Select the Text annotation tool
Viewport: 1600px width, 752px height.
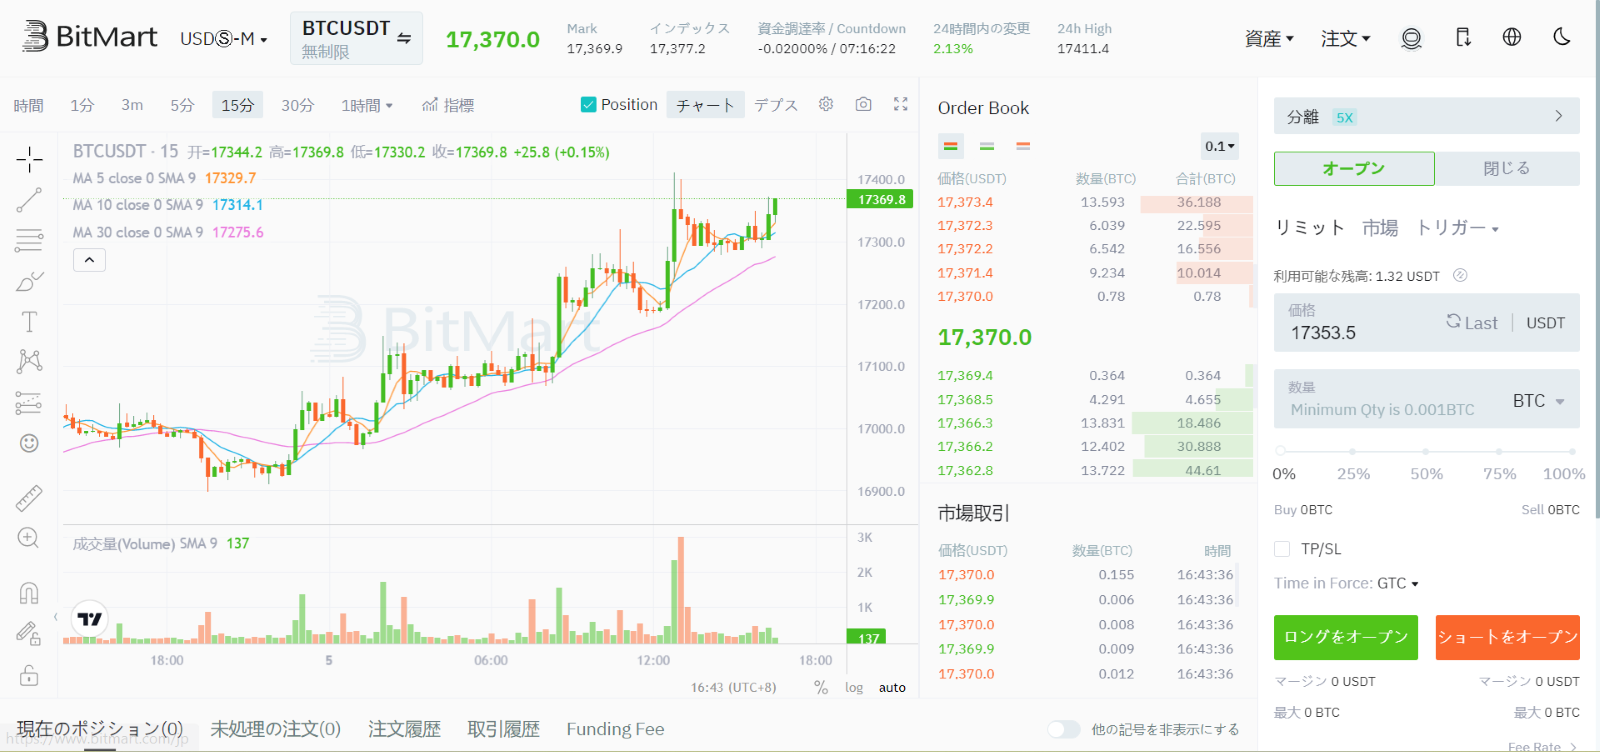(x=29, y=321)
